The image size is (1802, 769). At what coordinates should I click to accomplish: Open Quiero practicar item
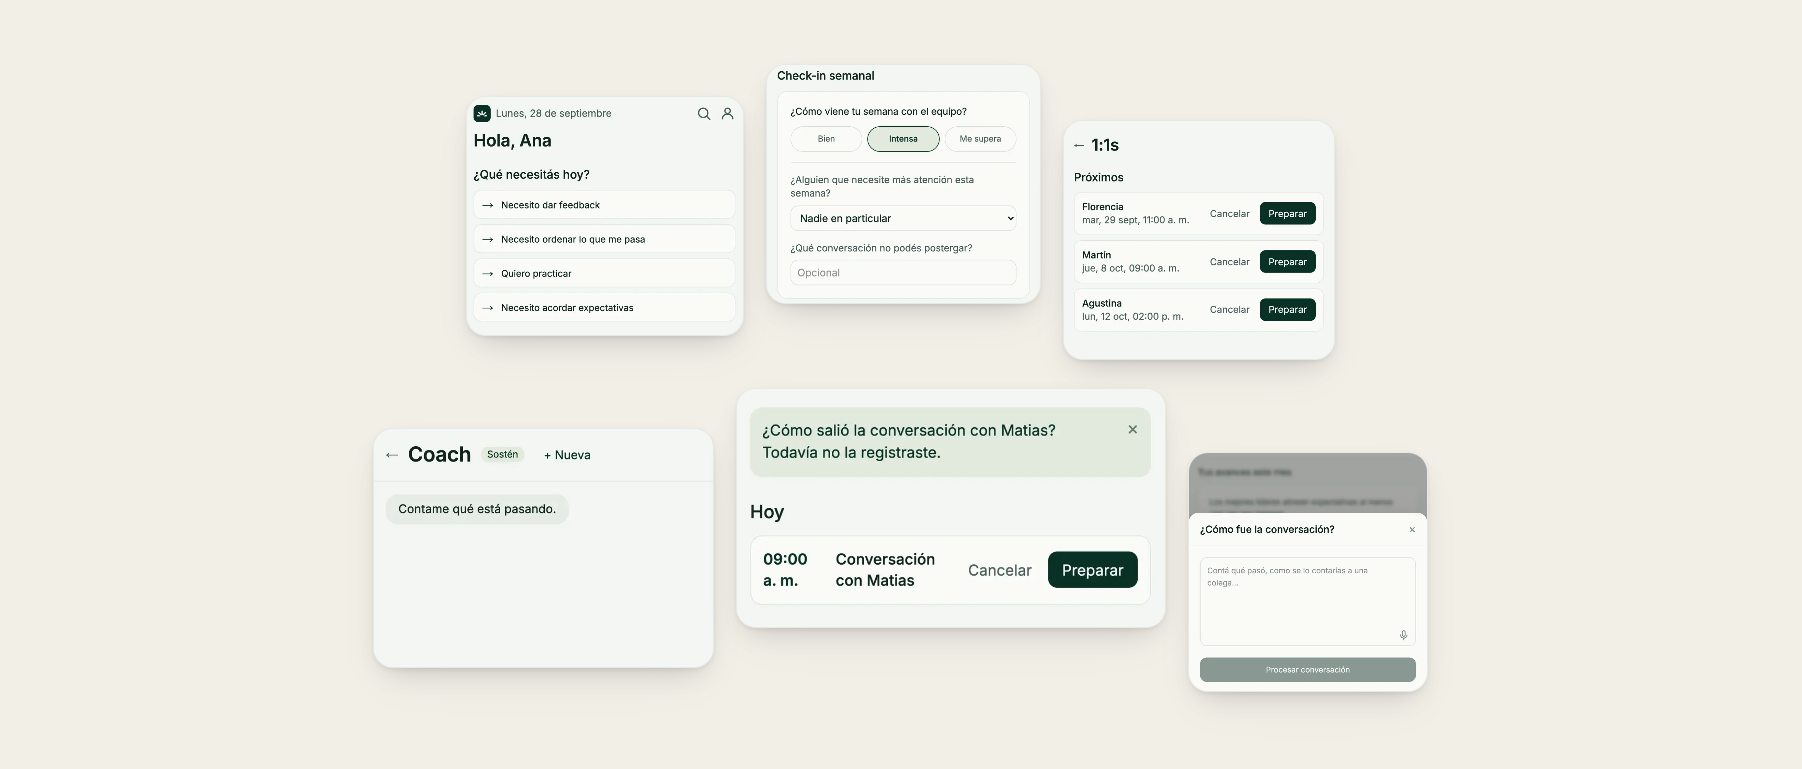pyautogui.click(x=604, y=273)
